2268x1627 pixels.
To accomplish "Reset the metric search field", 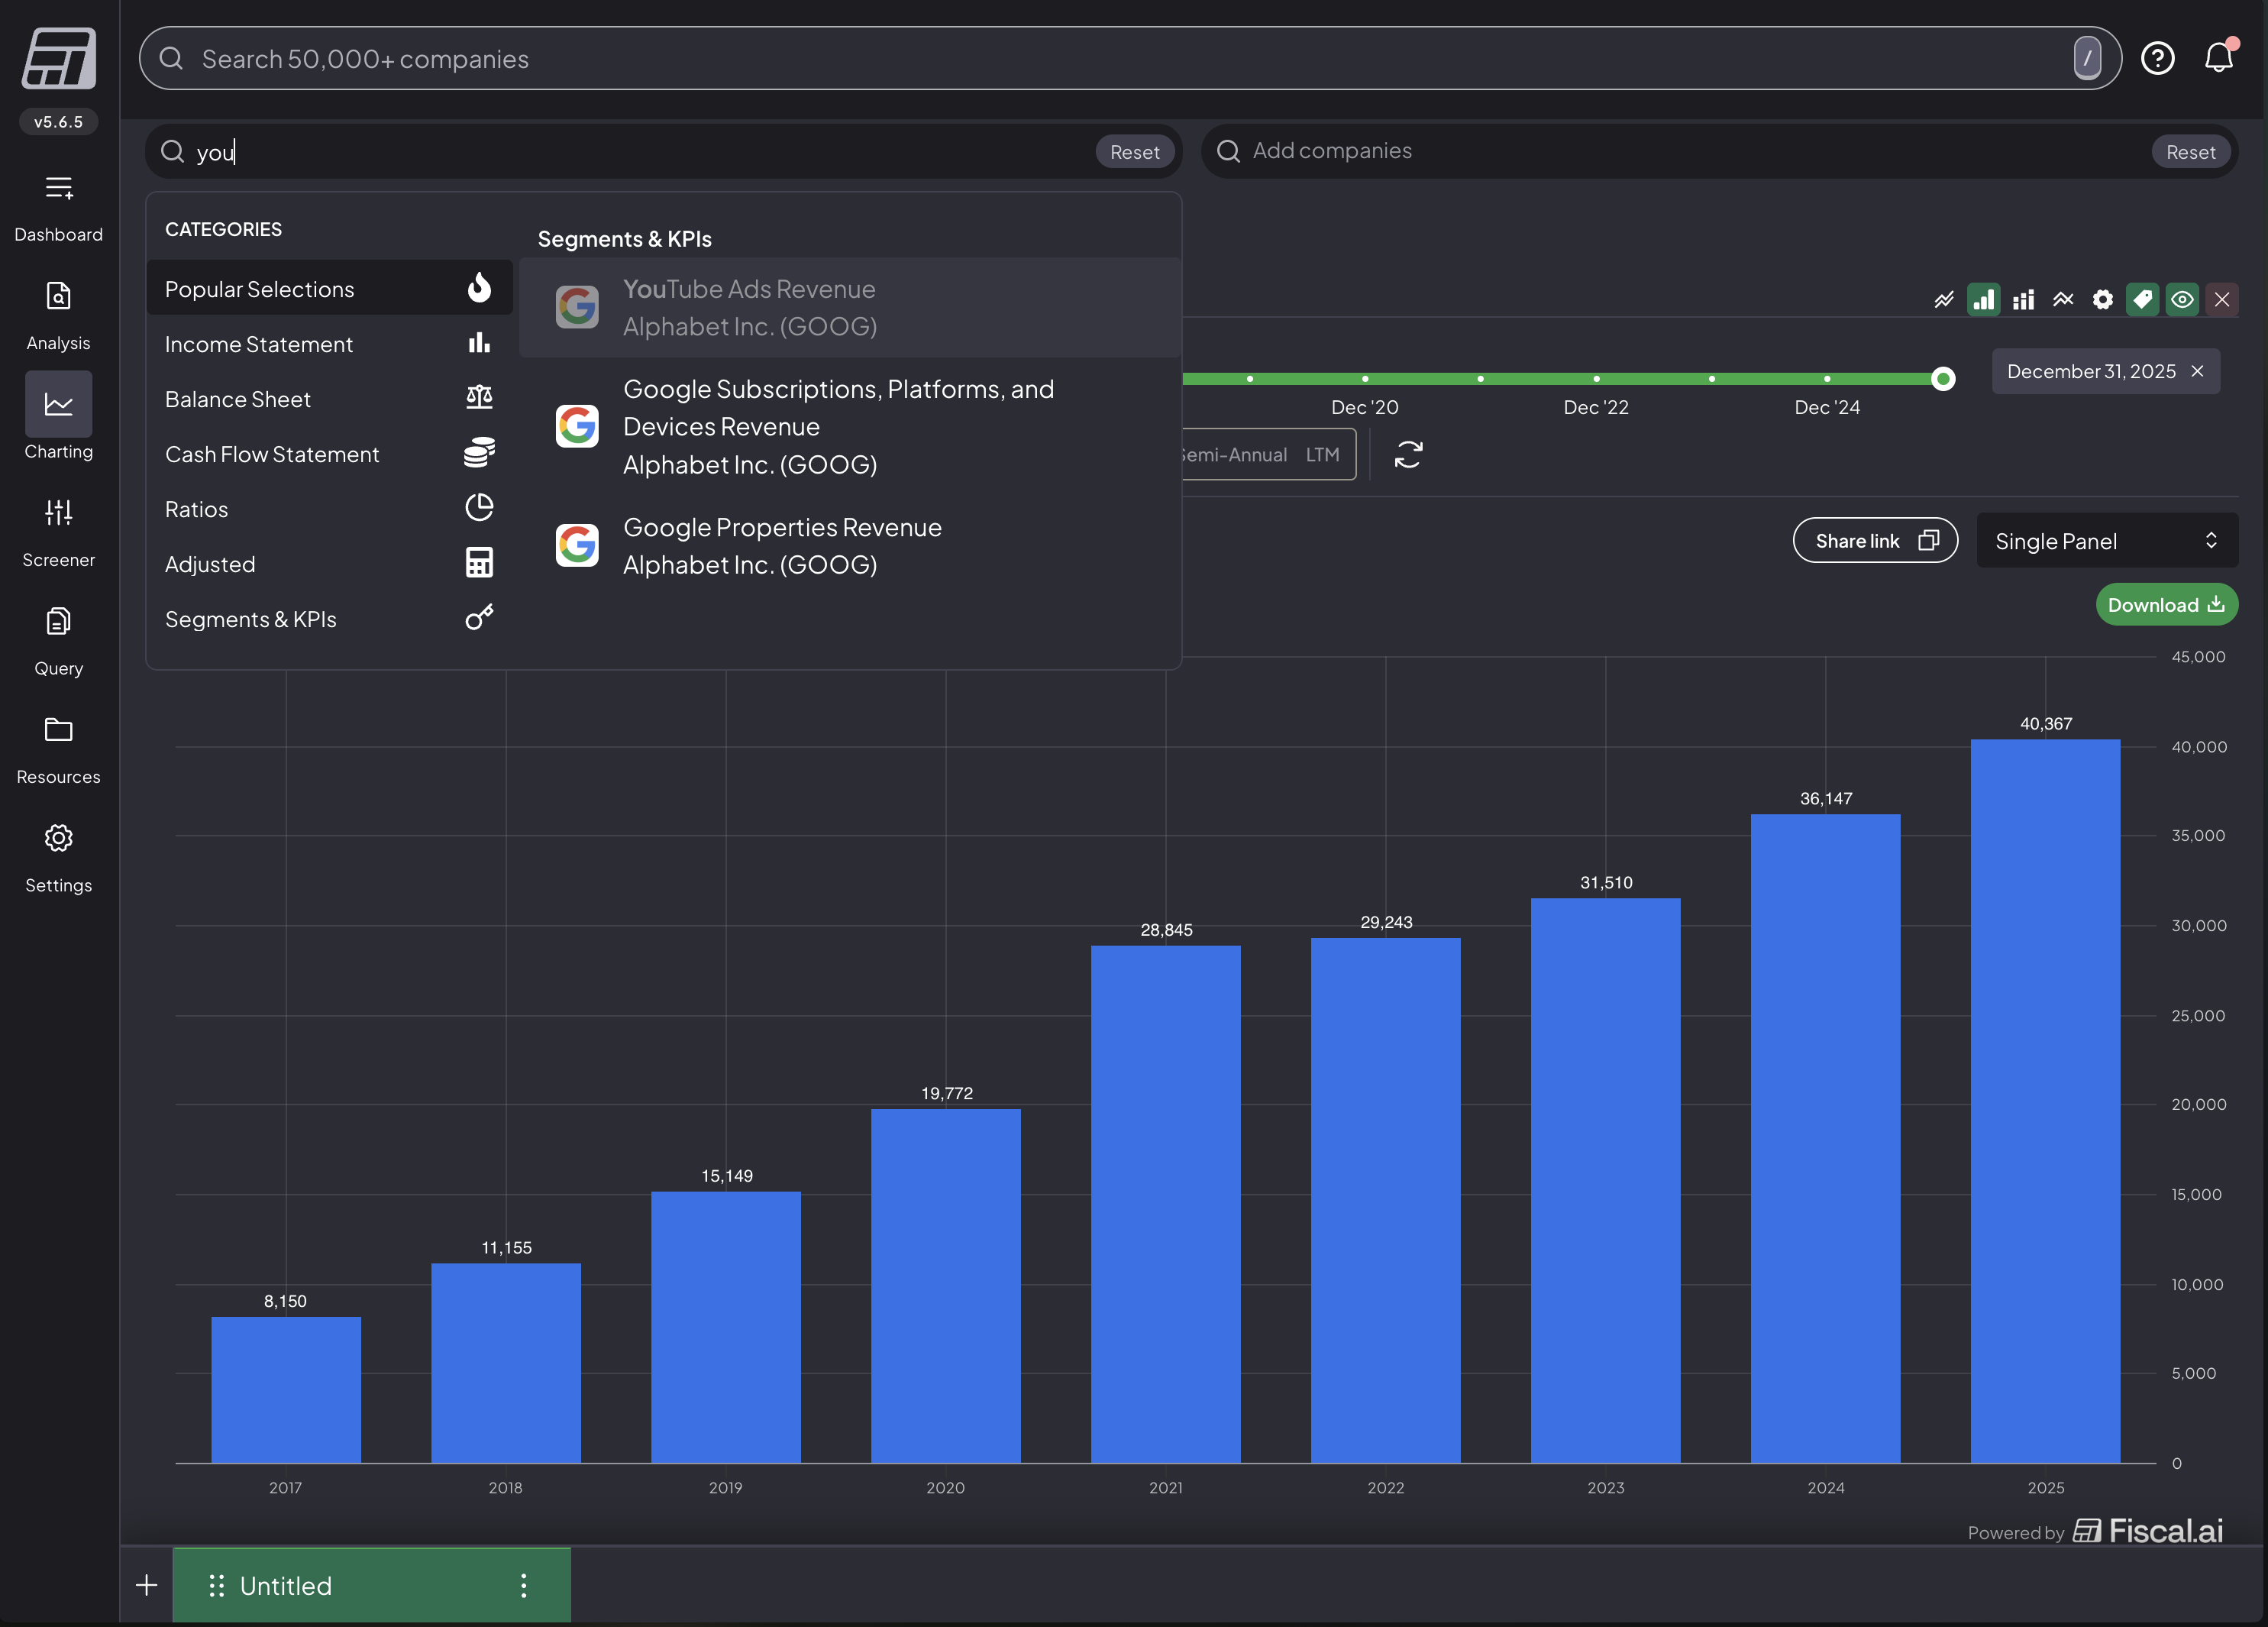I will [1134, 152].
